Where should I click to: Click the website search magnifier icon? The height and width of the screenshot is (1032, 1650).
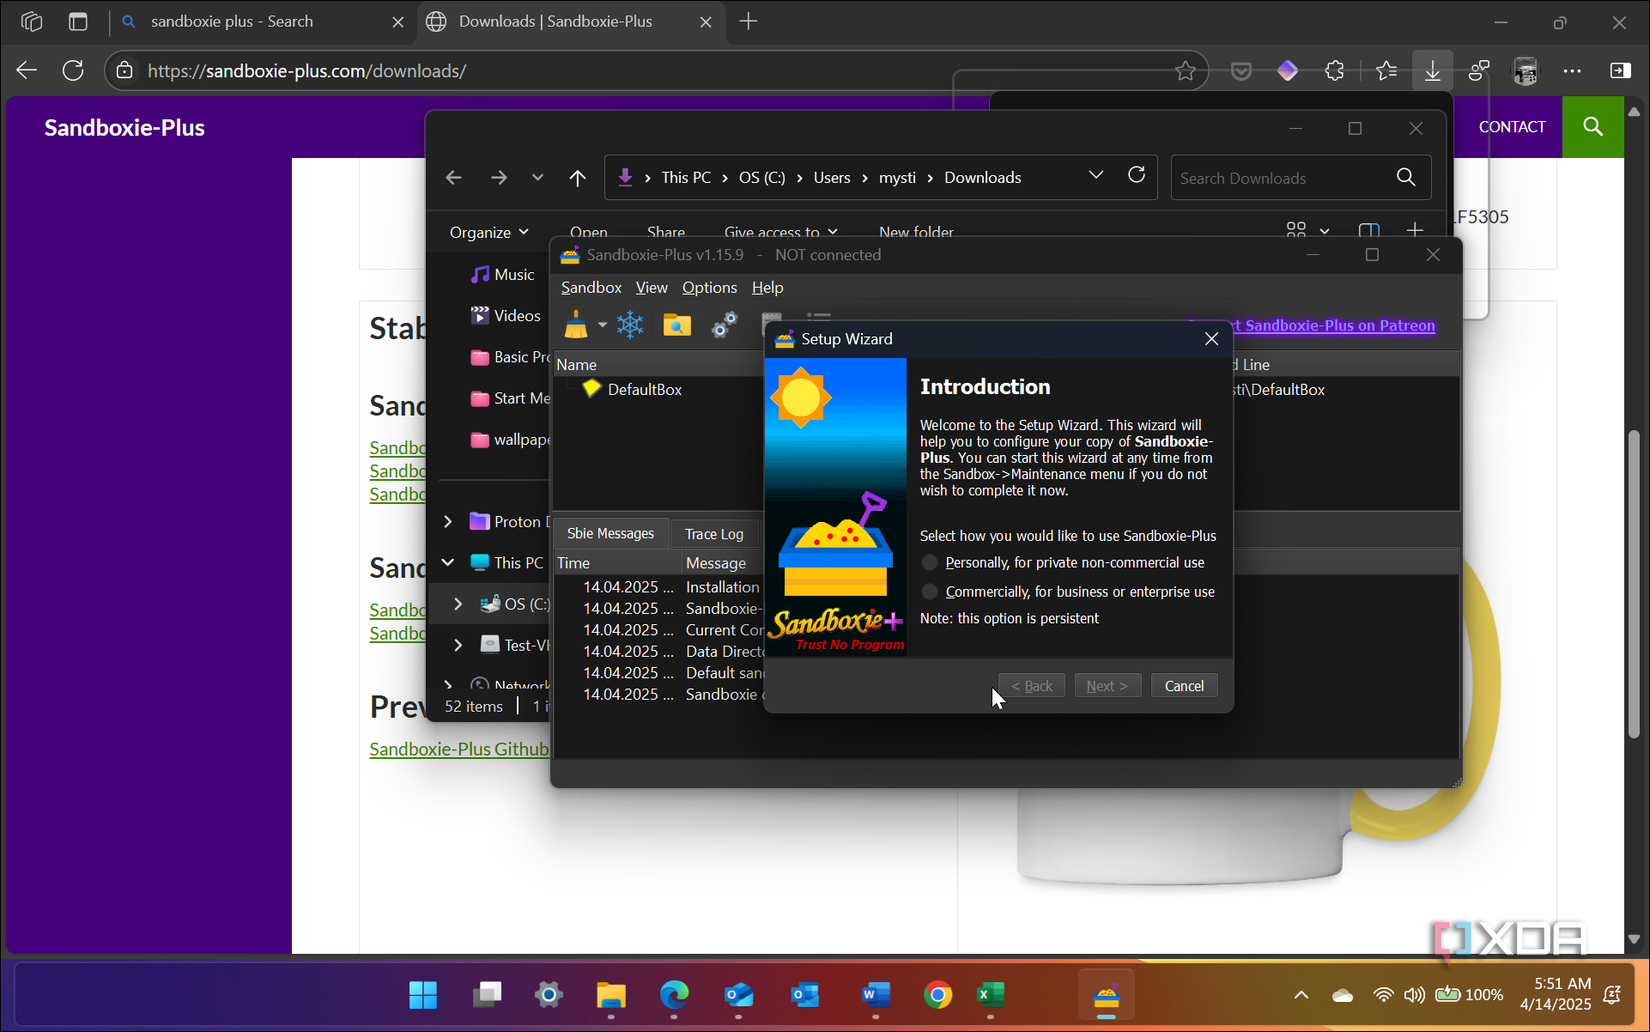click(1593, 127)
